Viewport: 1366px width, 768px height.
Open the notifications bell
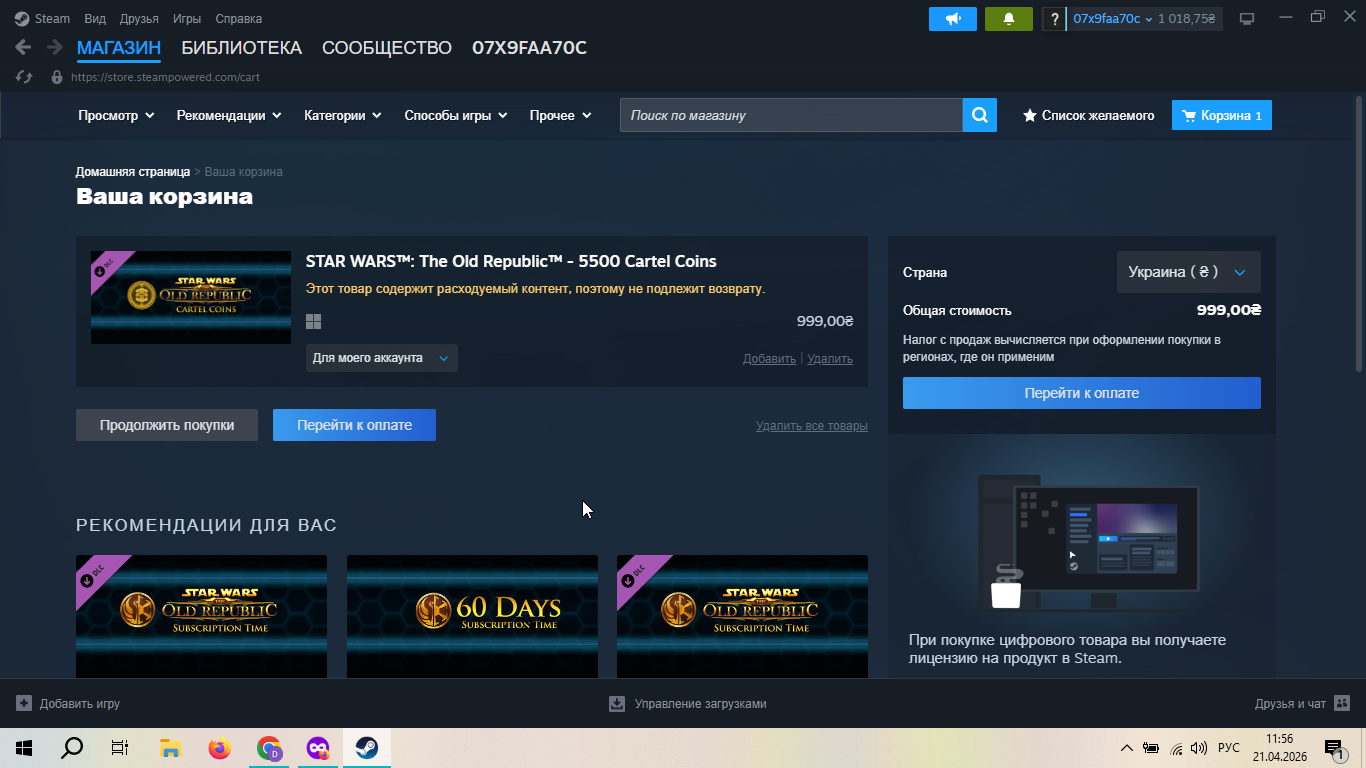point(1008,19)
